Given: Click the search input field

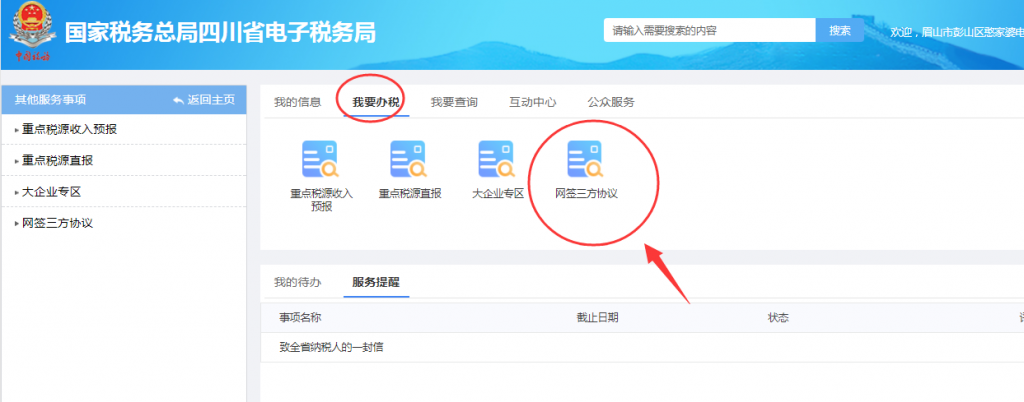Looking at the screenshot, I should pyautogui.click(x=709, y=31).
